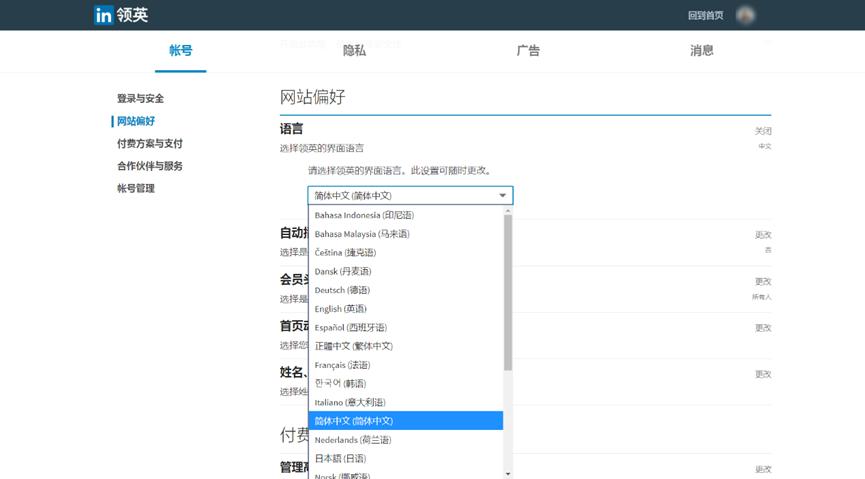Open 登录与安全 in the sidebar

[x=140, y=98]
